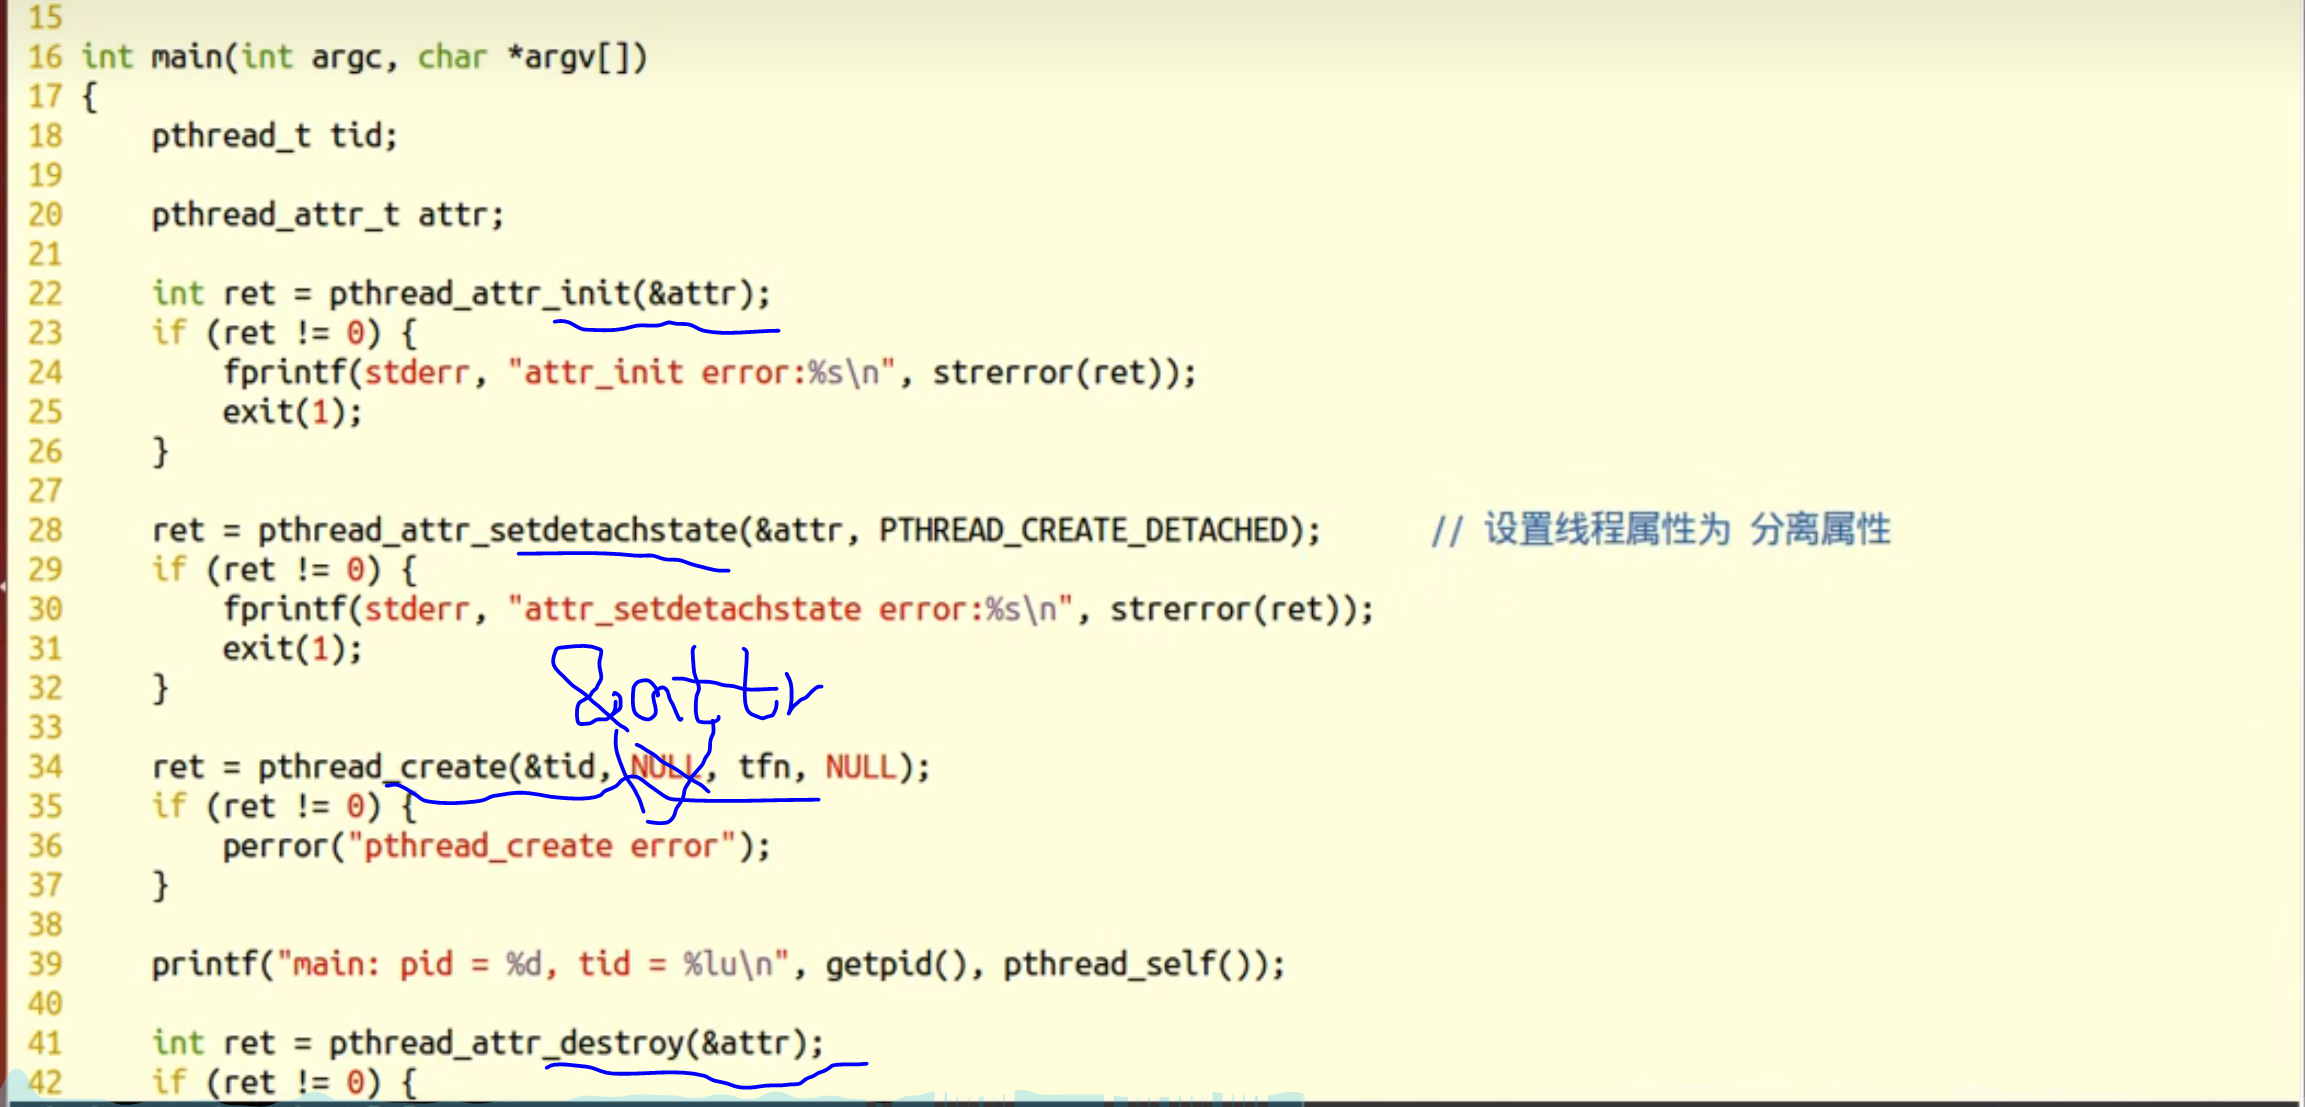Click the pthread_attr_t attr declaration
2305x1107 pixels.
[x=327, y=215]
